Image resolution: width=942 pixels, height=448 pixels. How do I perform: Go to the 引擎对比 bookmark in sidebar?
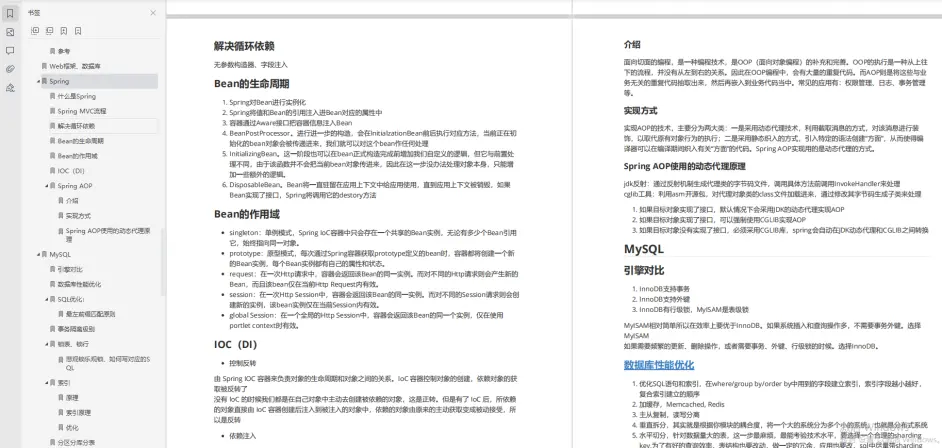coord(70,270)
